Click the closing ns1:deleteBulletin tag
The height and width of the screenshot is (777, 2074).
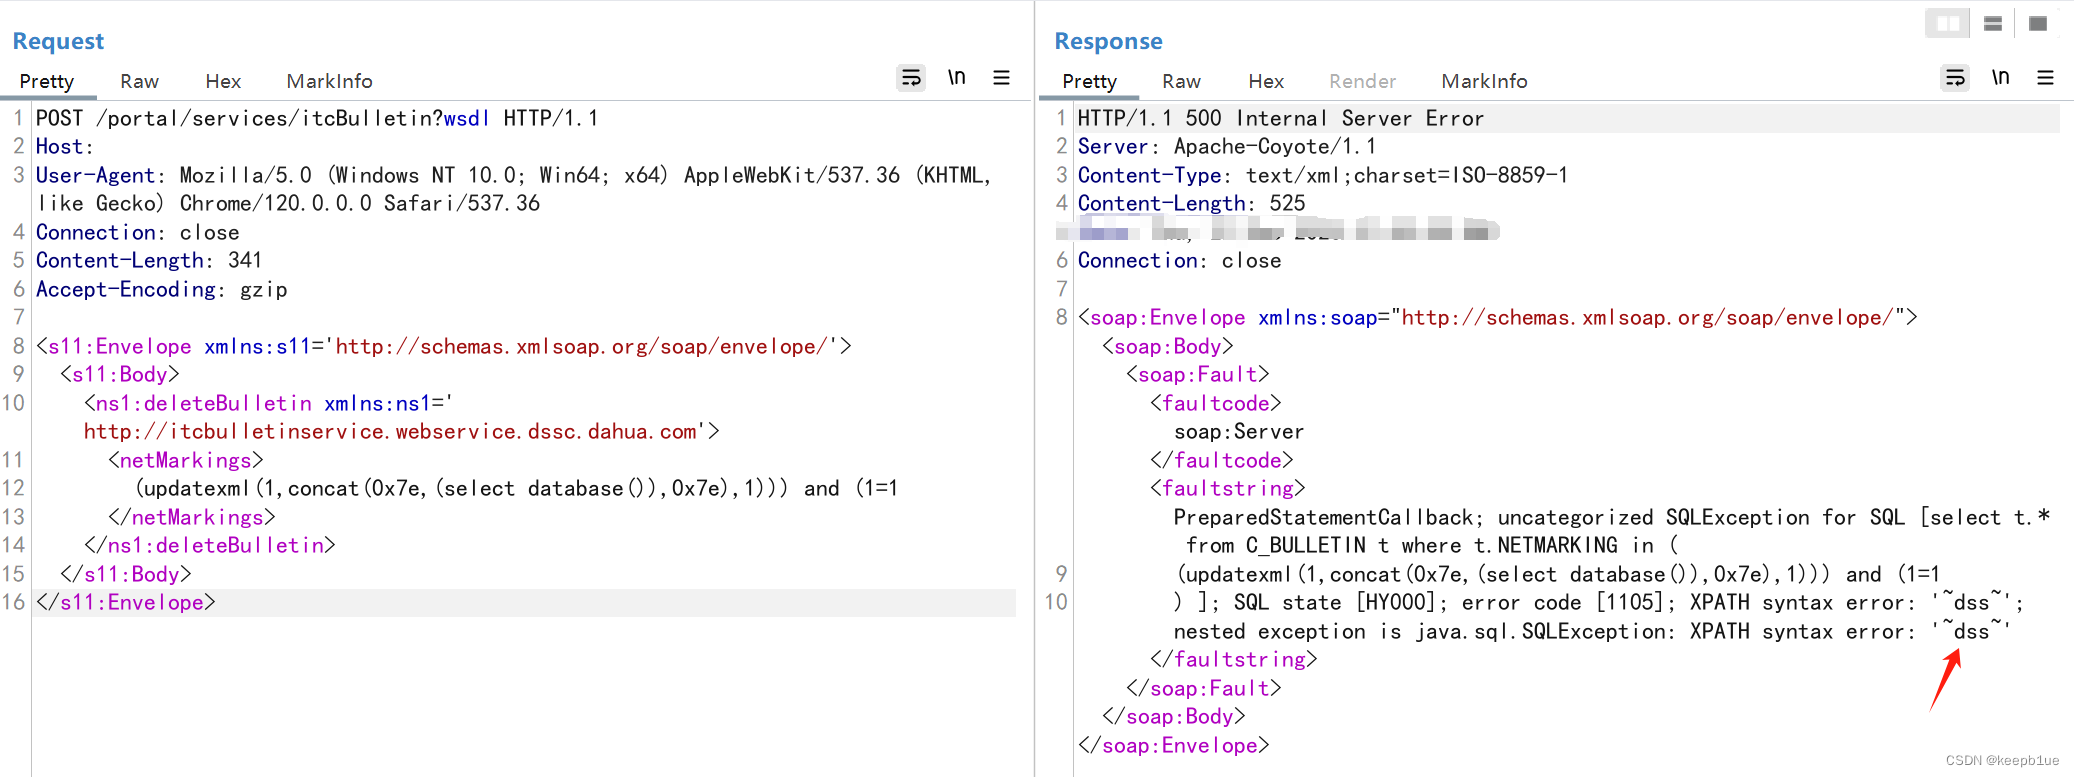(x=210, y=545)
